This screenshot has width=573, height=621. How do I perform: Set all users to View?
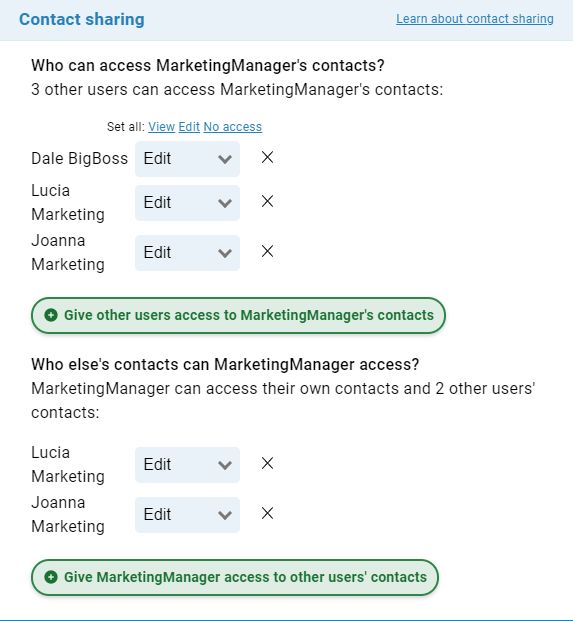click(162, 127)
